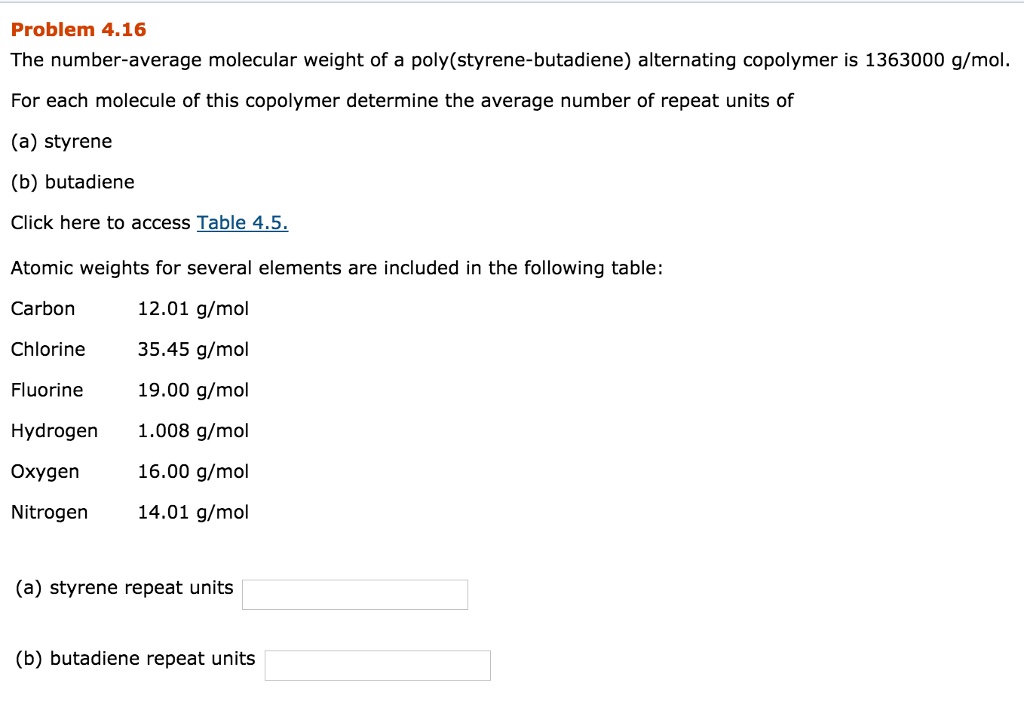The width and height of the screenshot is (1024, 701).
Task: Click the Click here to access text
Action: [100, 222]
